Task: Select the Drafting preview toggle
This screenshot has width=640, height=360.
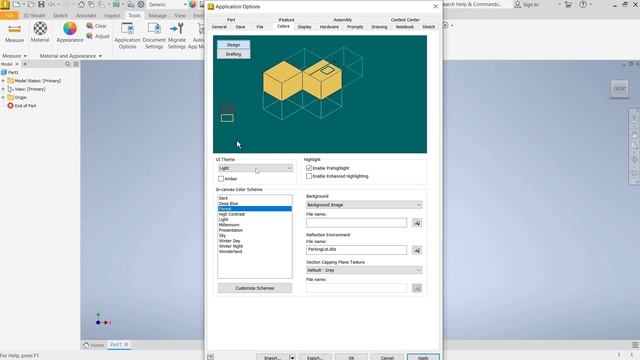Action: 233,54
